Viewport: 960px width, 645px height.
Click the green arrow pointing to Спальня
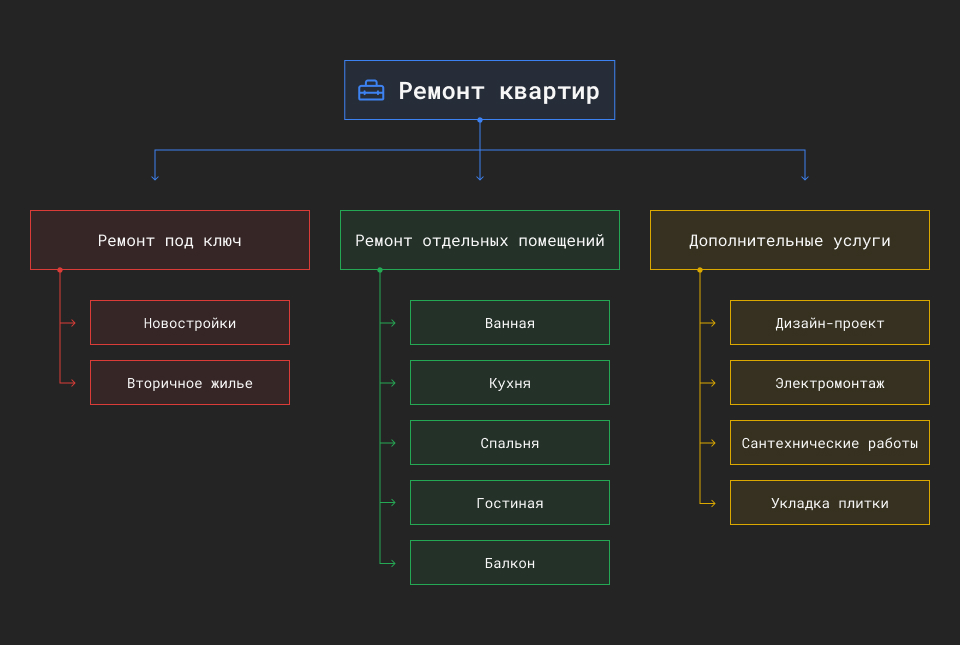click(388, 442)
